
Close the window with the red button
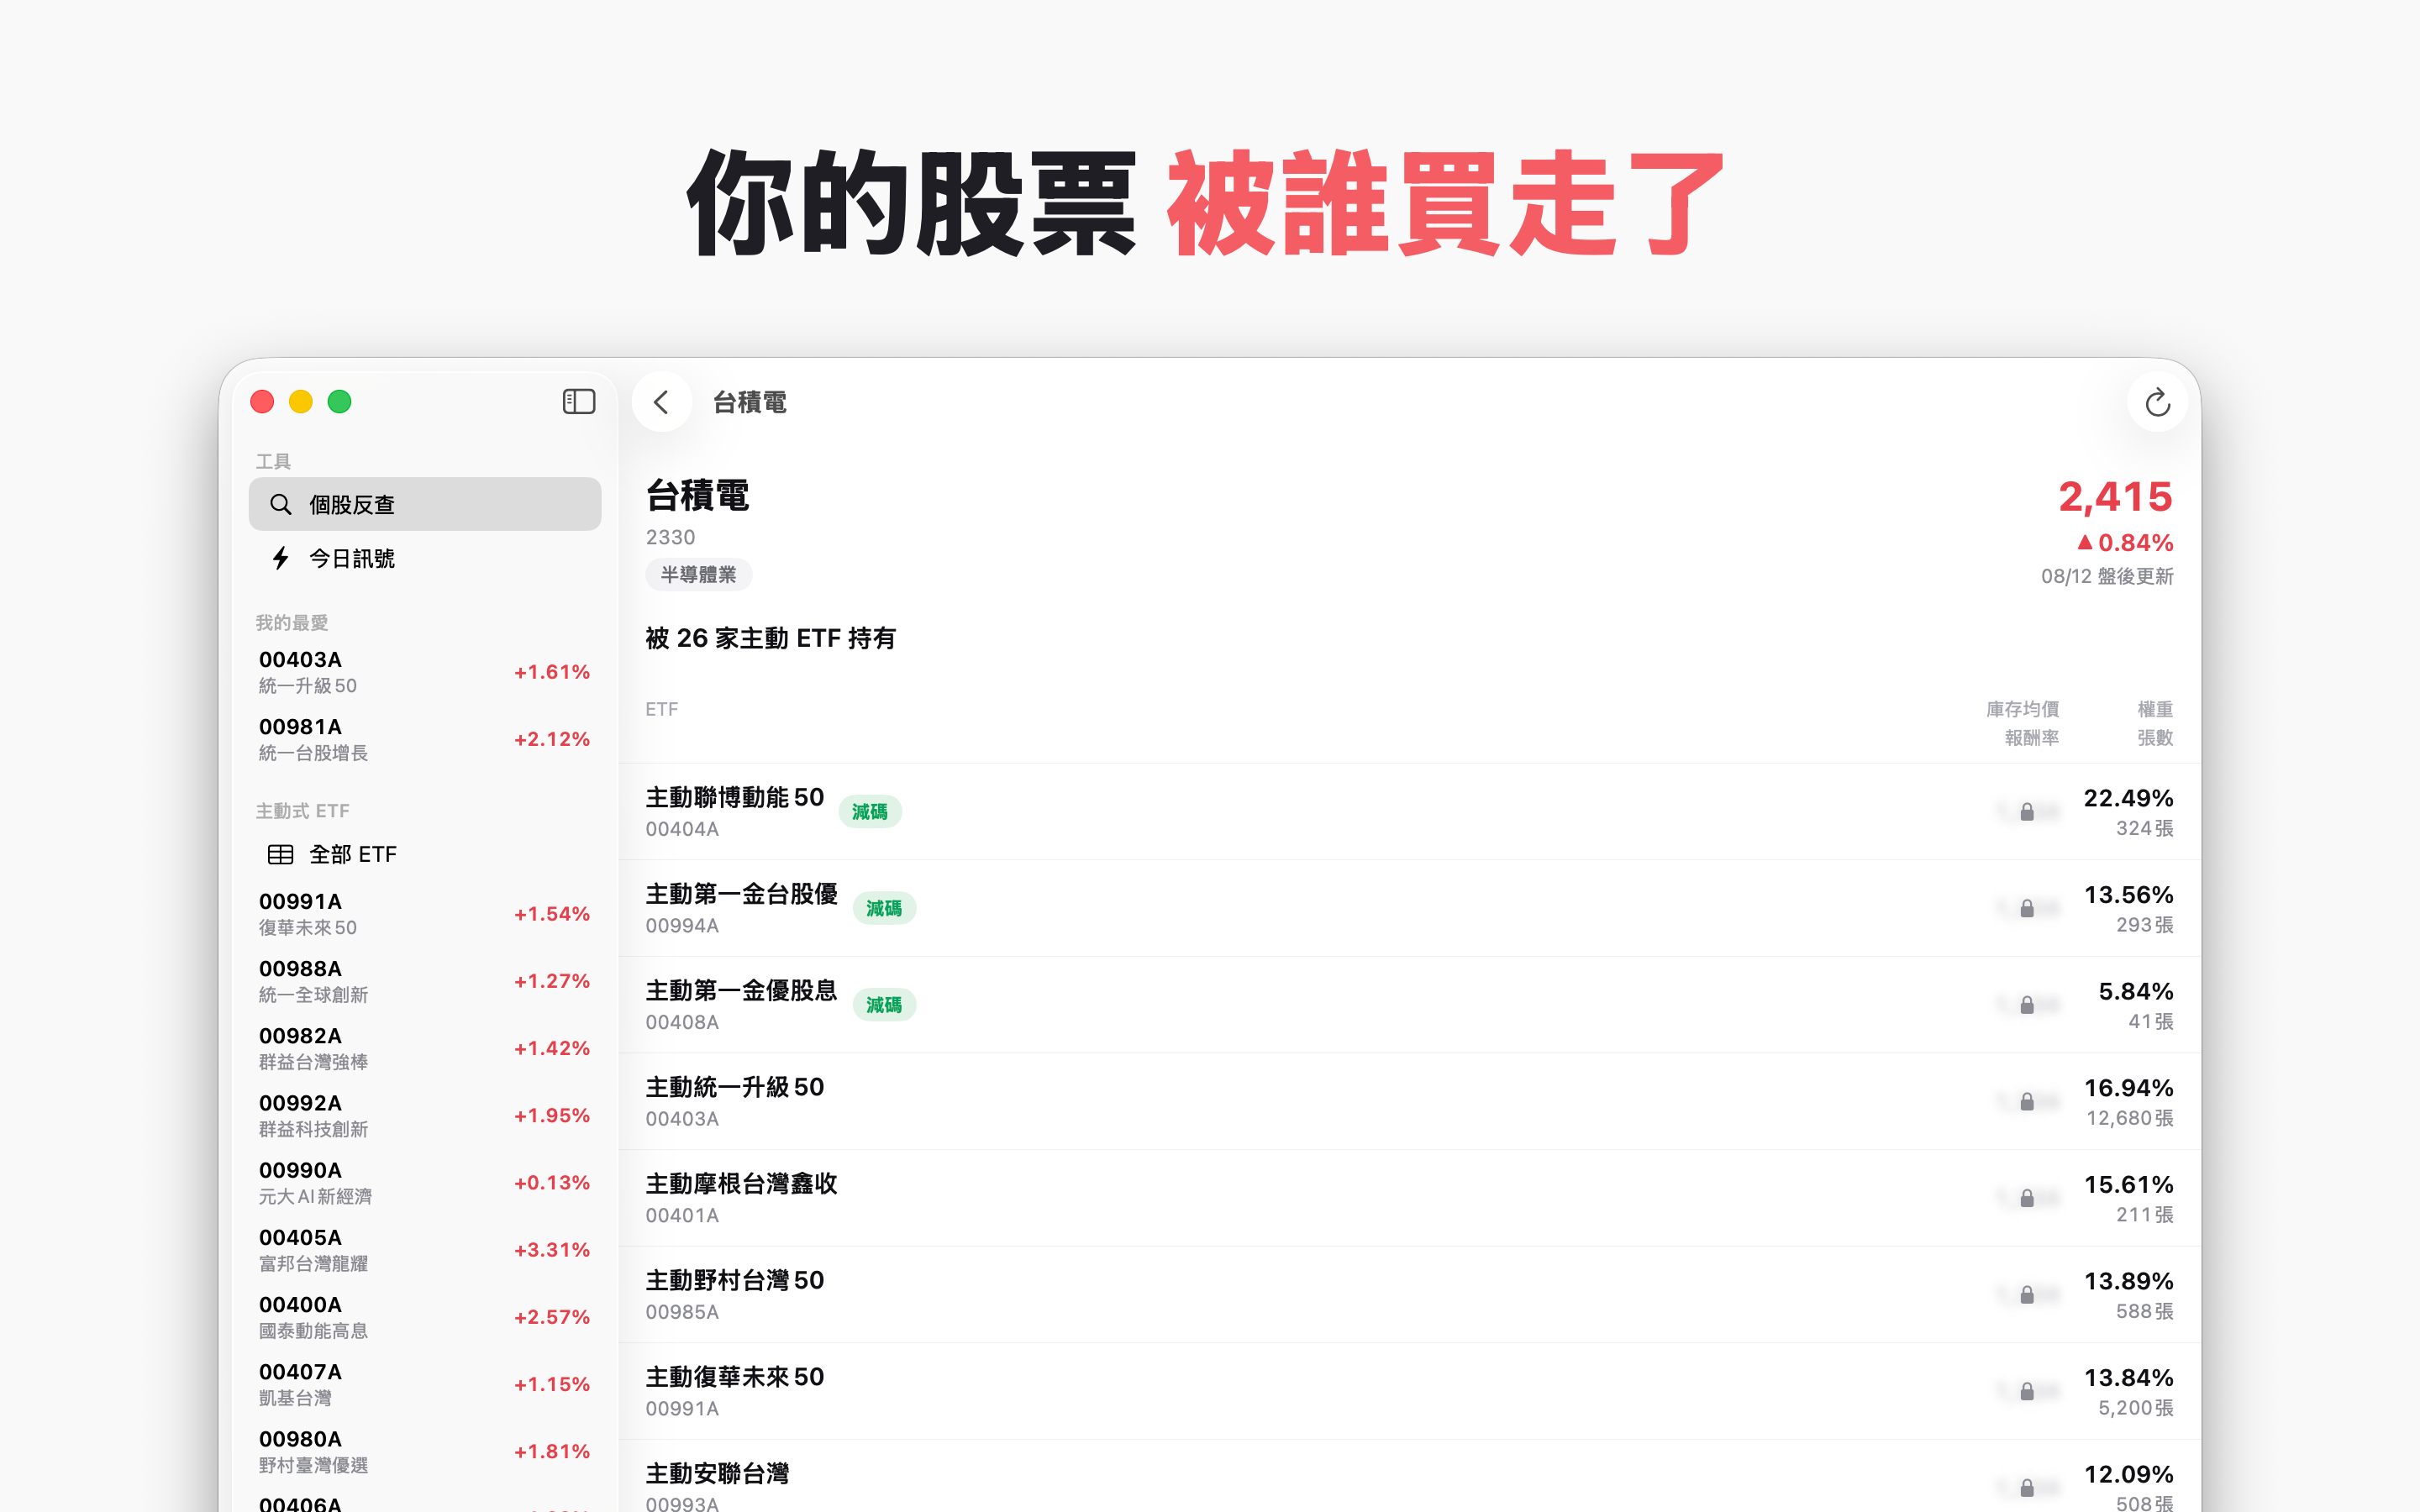click(x=263, y=402)
